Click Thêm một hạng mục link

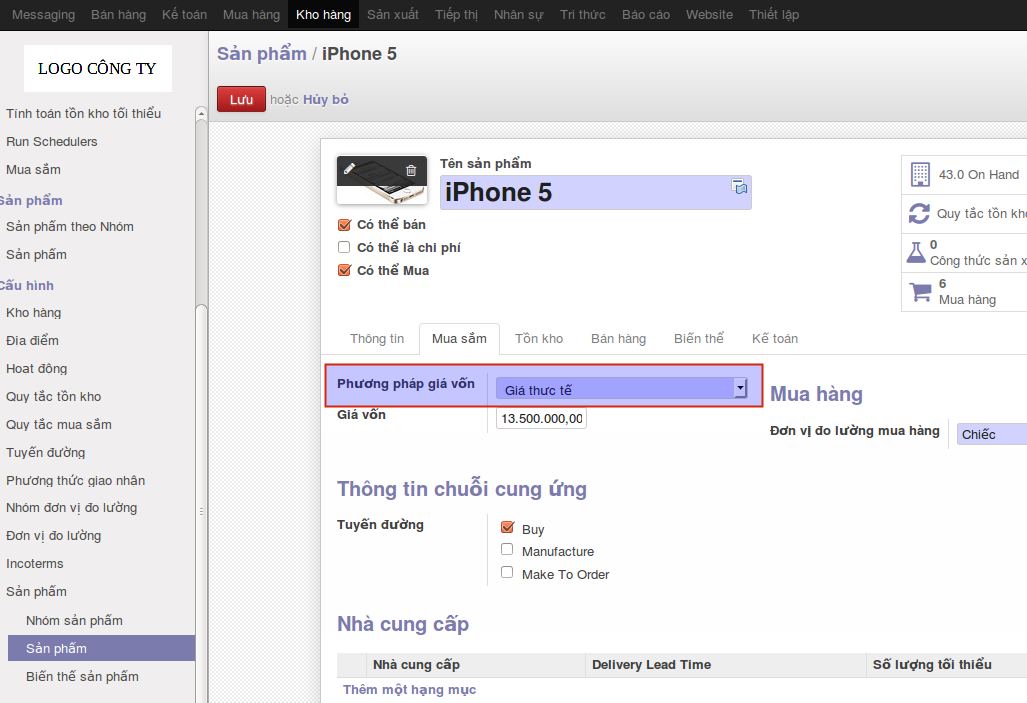point(409,689)
